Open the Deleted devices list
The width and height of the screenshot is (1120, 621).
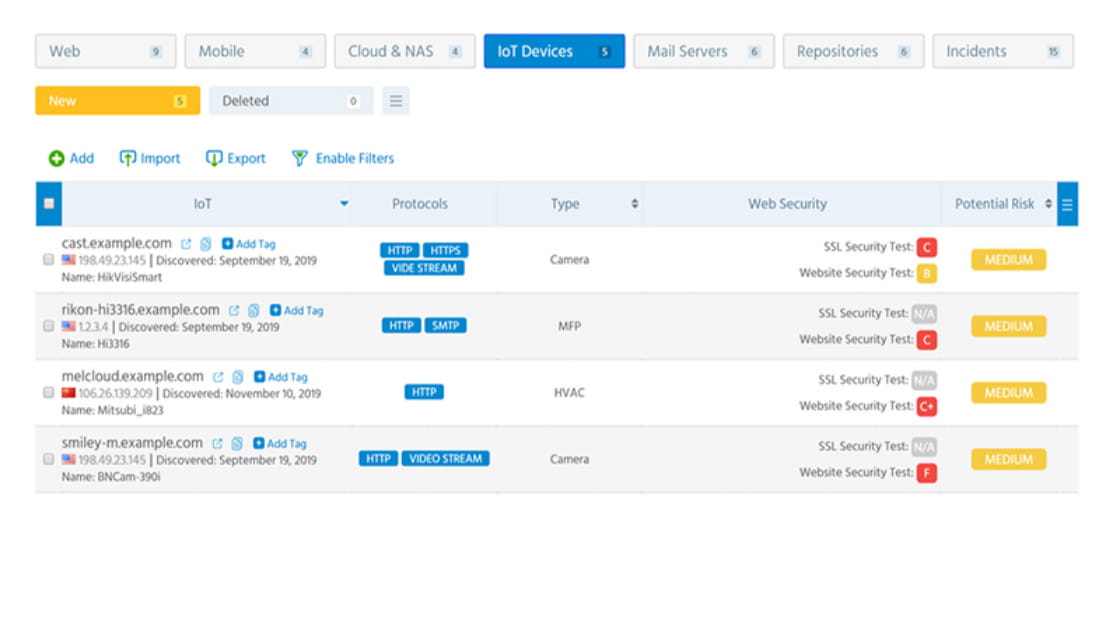290,101
